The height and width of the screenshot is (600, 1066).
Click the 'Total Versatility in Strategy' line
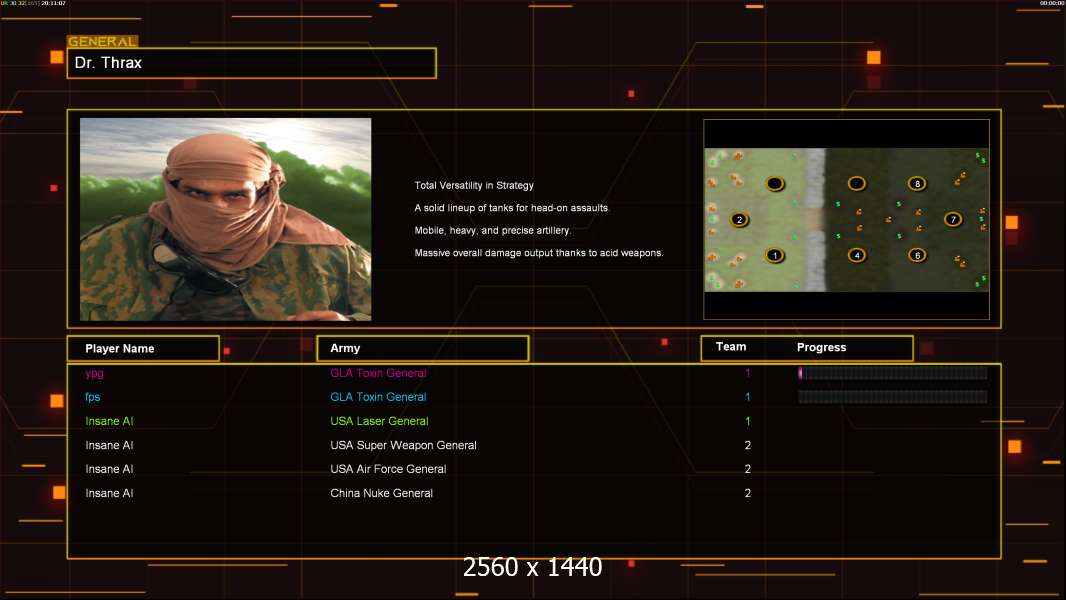[x=474, y=186]
